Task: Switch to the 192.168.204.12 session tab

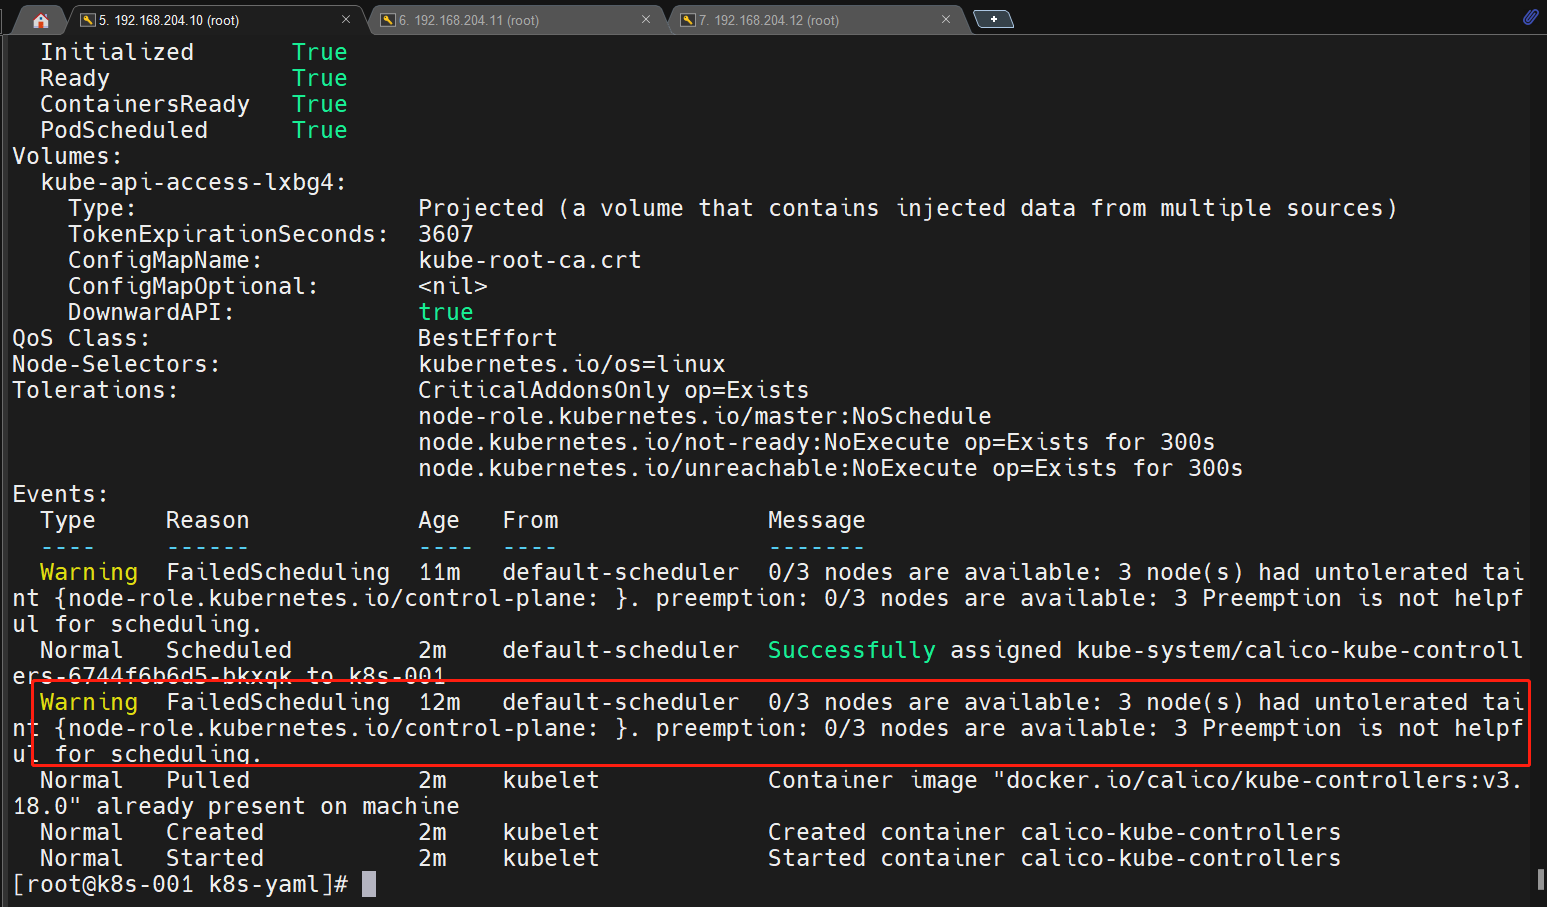Action: tap(815, 20)
